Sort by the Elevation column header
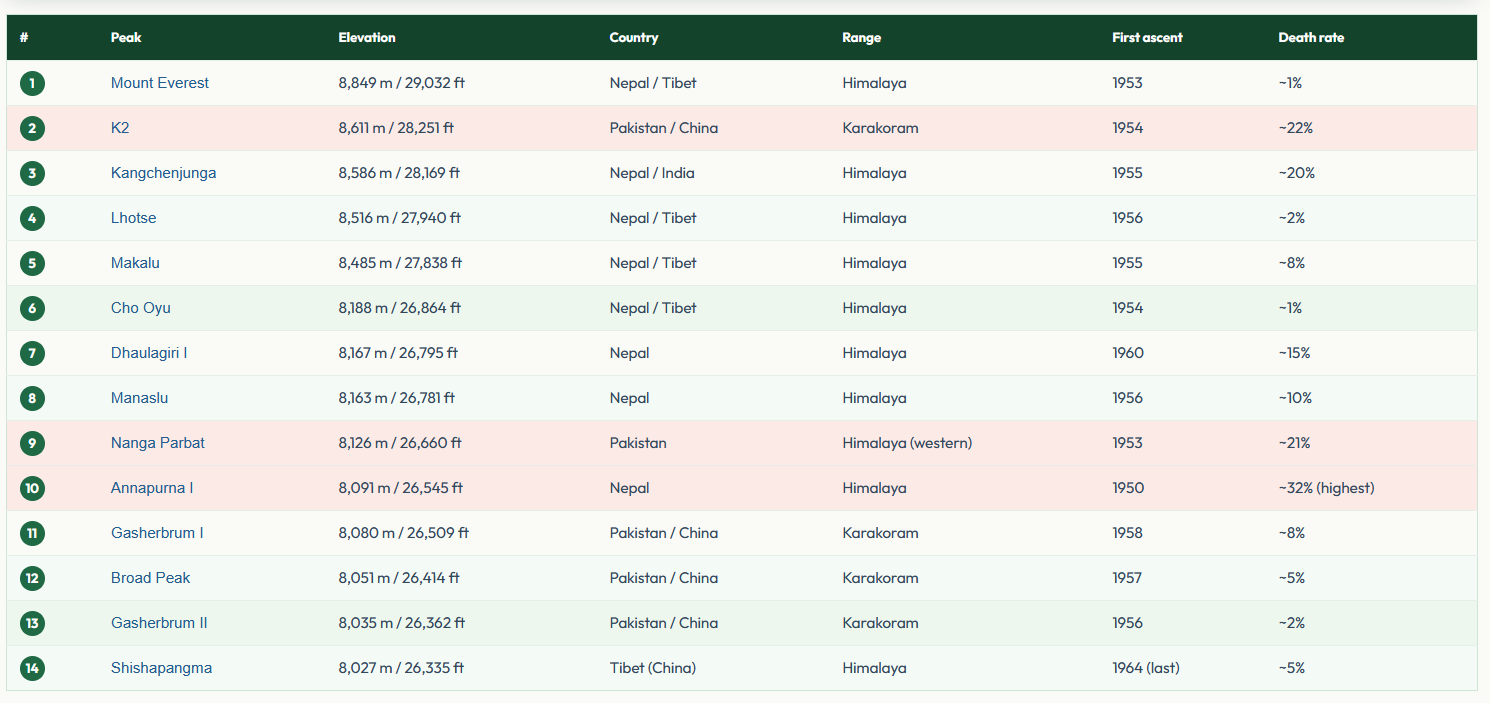Viewport: 1490px width, 703px height. tap(367, 38)
